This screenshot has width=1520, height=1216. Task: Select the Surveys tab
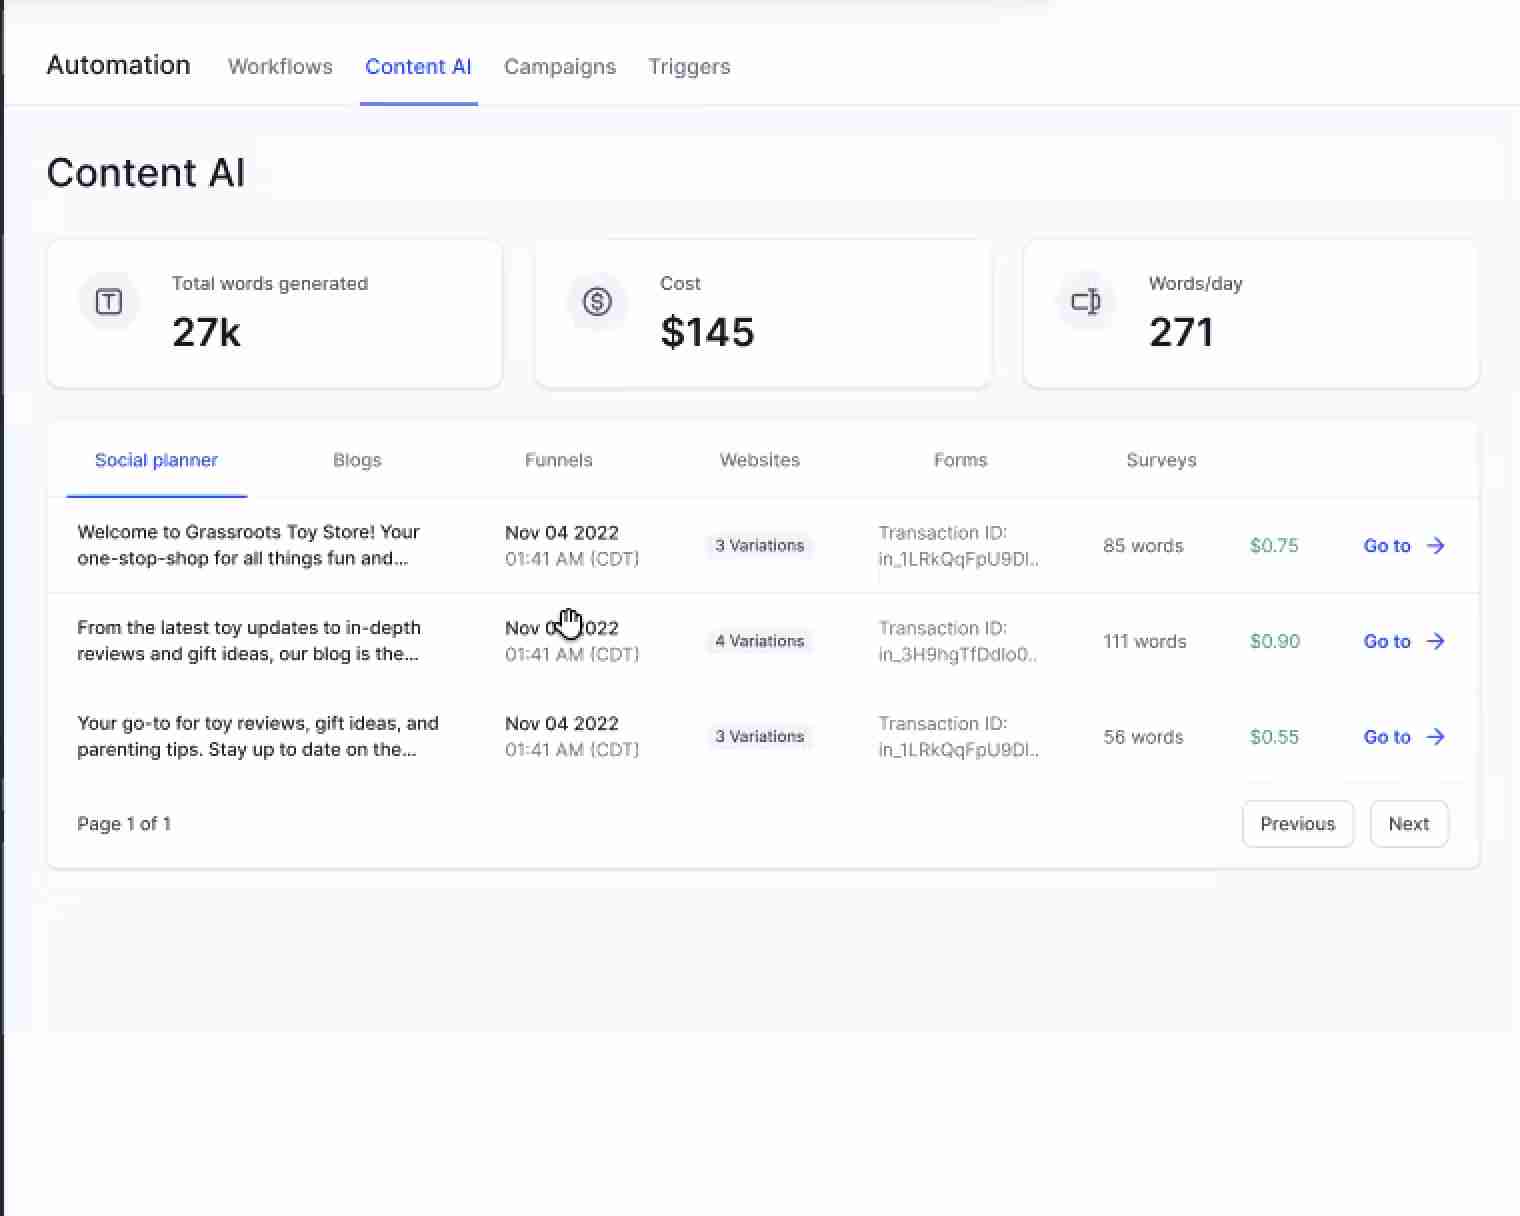[1161, 460]
